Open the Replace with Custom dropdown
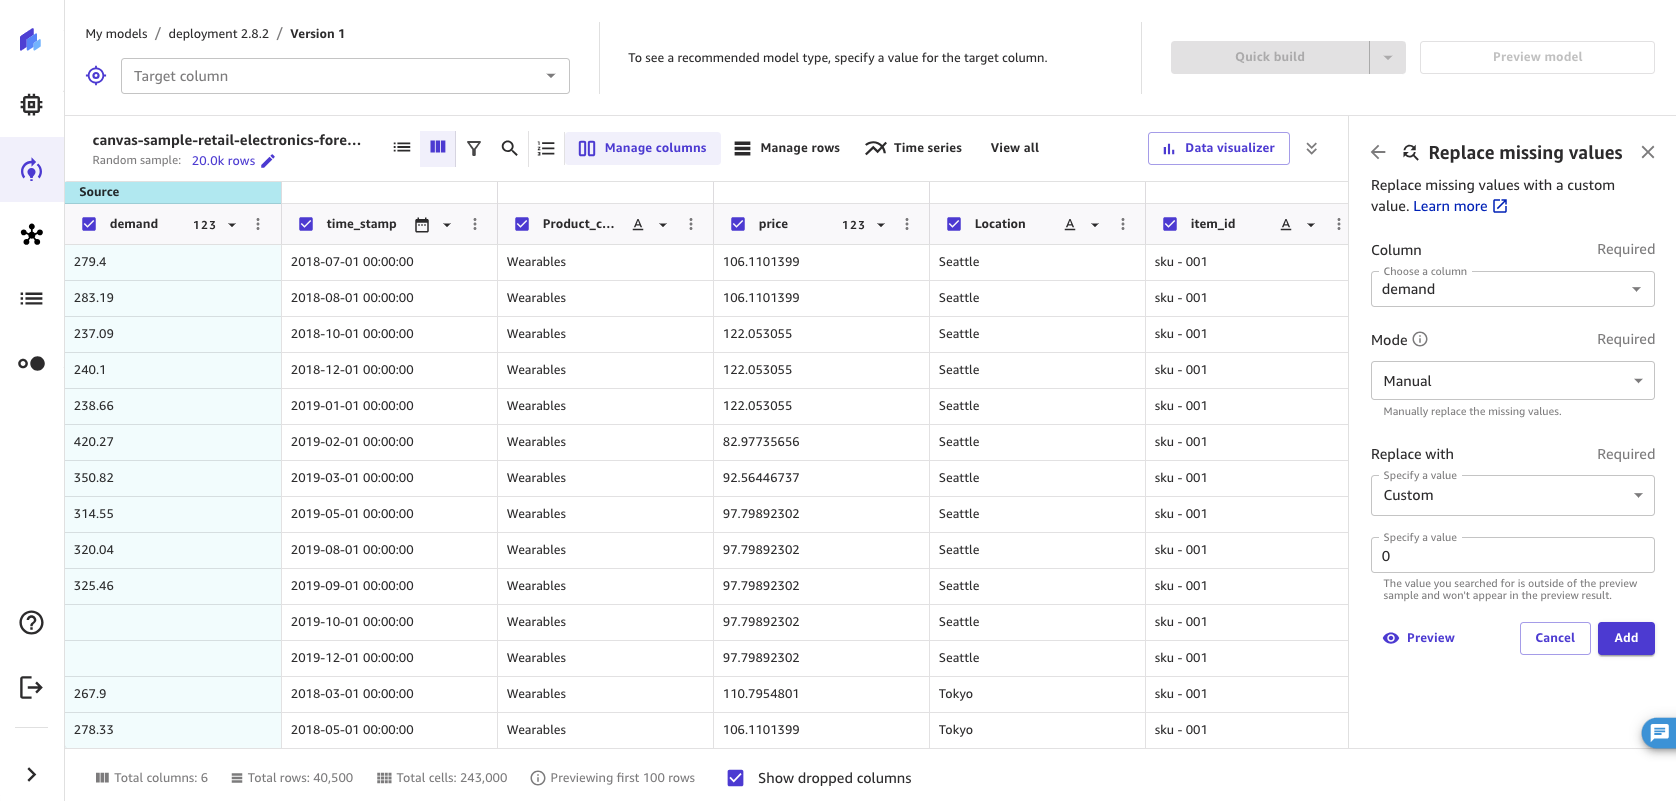Screen dimensions: 1676x801 tap(1512, 495)
